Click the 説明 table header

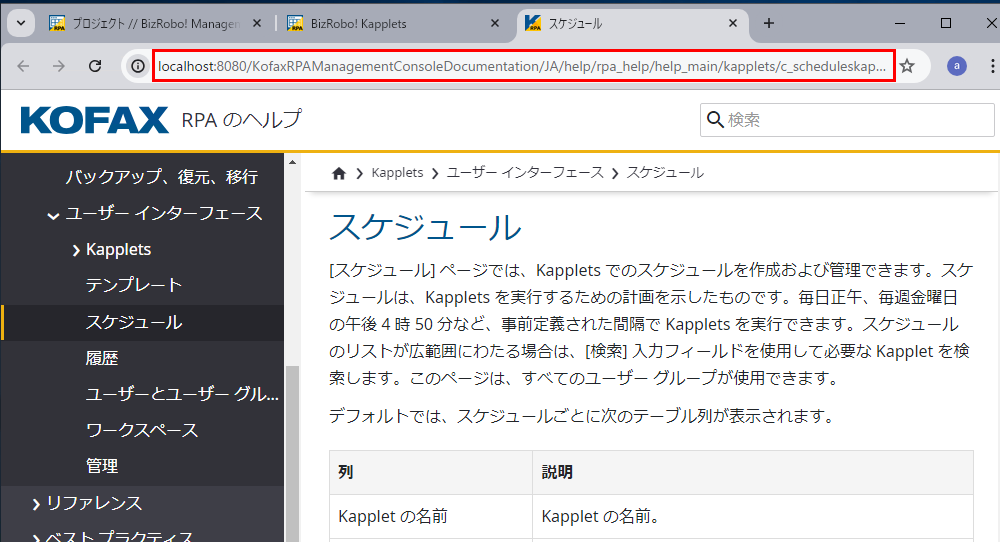click(753, 472)
